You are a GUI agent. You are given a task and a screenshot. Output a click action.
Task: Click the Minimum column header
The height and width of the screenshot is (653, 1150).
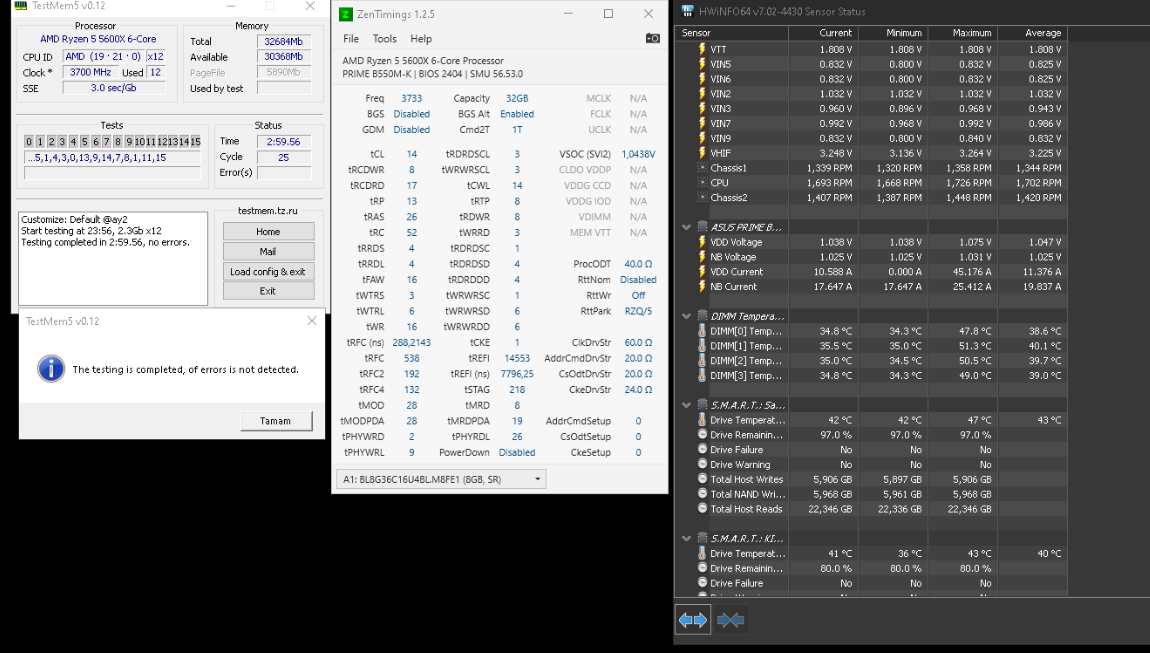(x=891, y=33)
